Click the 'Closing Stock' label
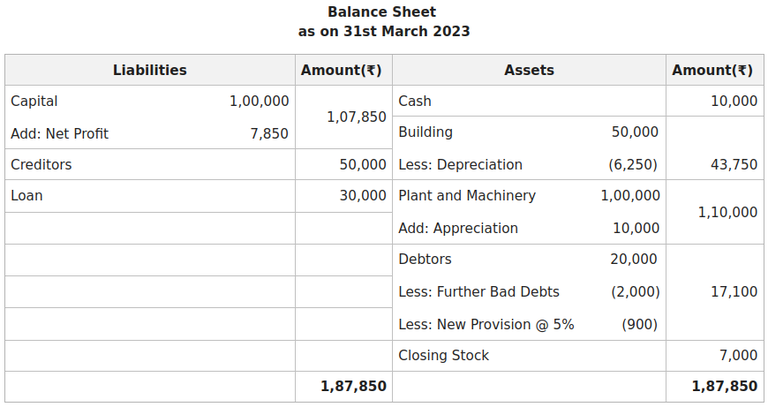This screenshot has width=768, height=407. [x=443, y=356]
